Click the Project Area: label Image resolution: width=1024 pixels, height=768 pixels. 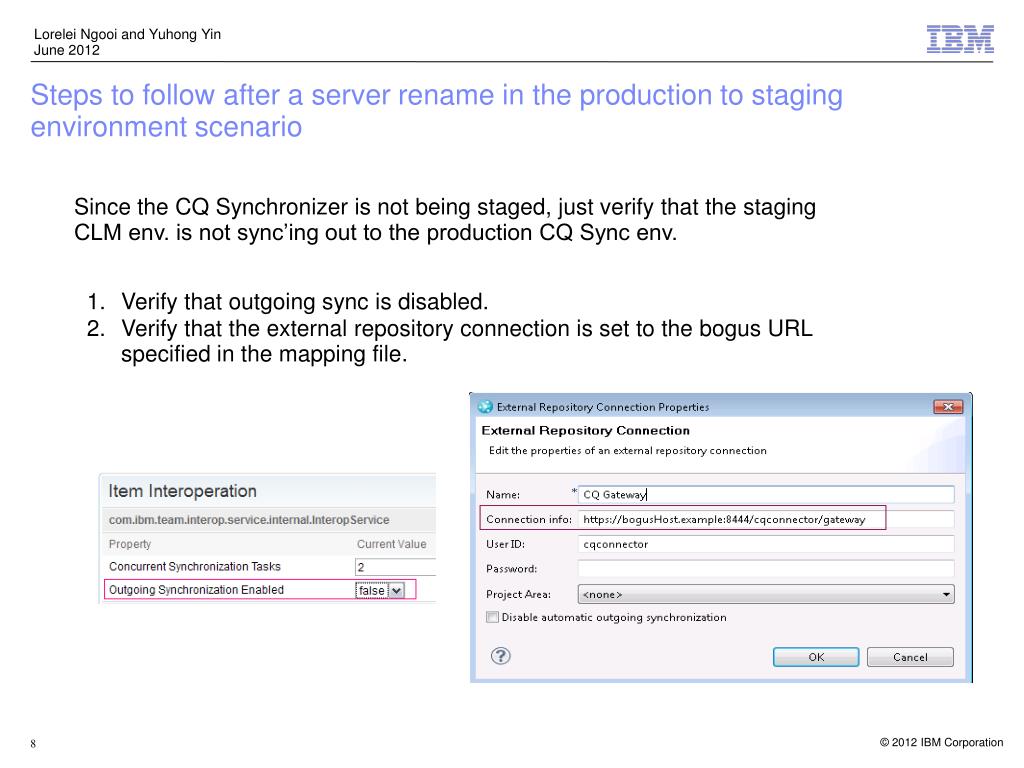coord(519,594)
